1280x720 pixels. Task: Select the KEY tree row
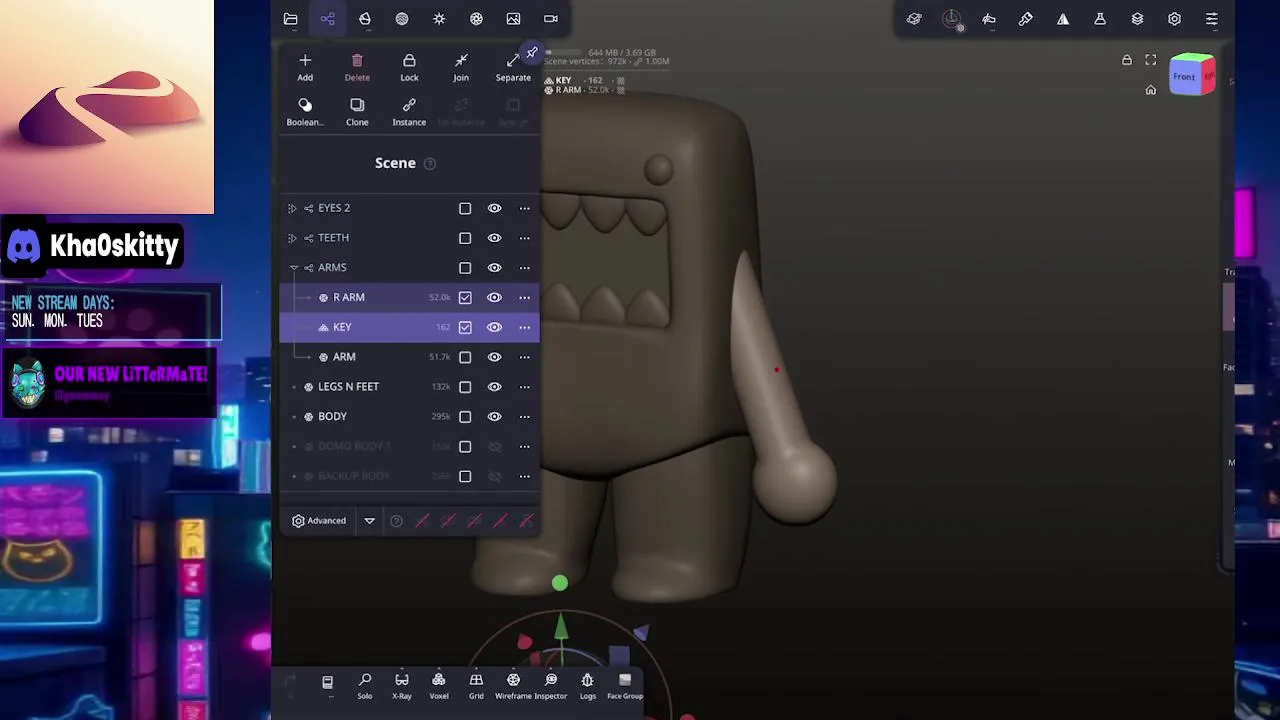tap(409, 327)
